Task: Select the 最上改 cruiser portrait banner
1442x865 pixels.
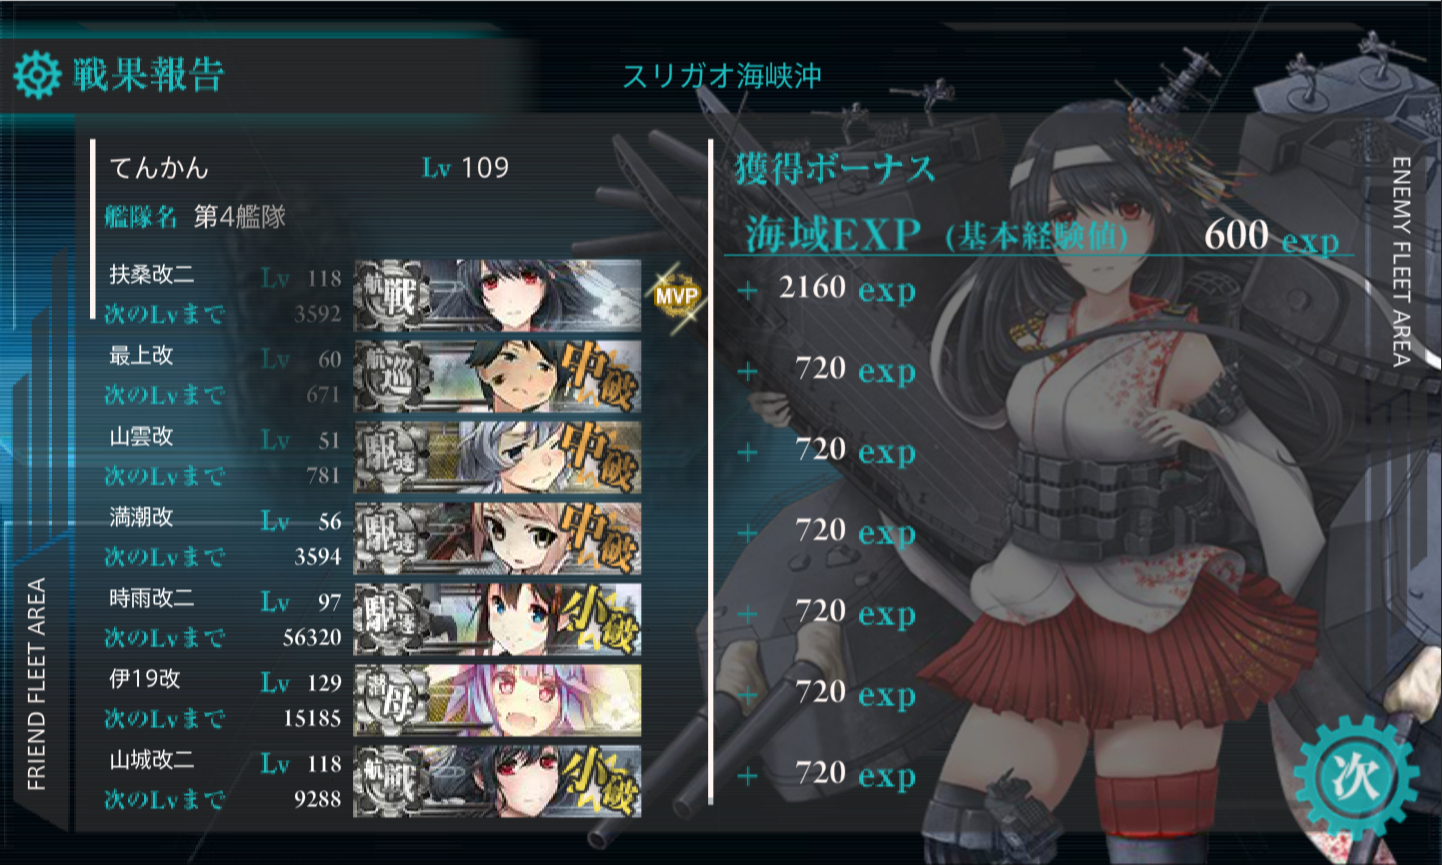Action: click(498, 377)
